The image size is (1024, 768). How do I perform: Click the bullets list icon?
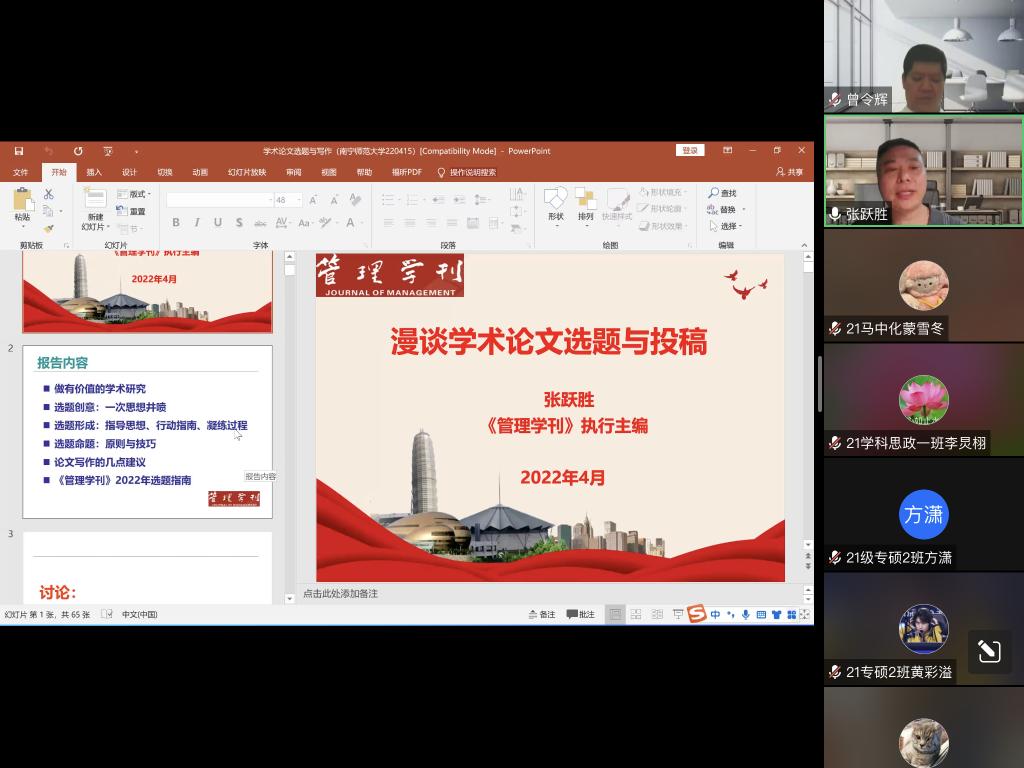click(390, 200)
